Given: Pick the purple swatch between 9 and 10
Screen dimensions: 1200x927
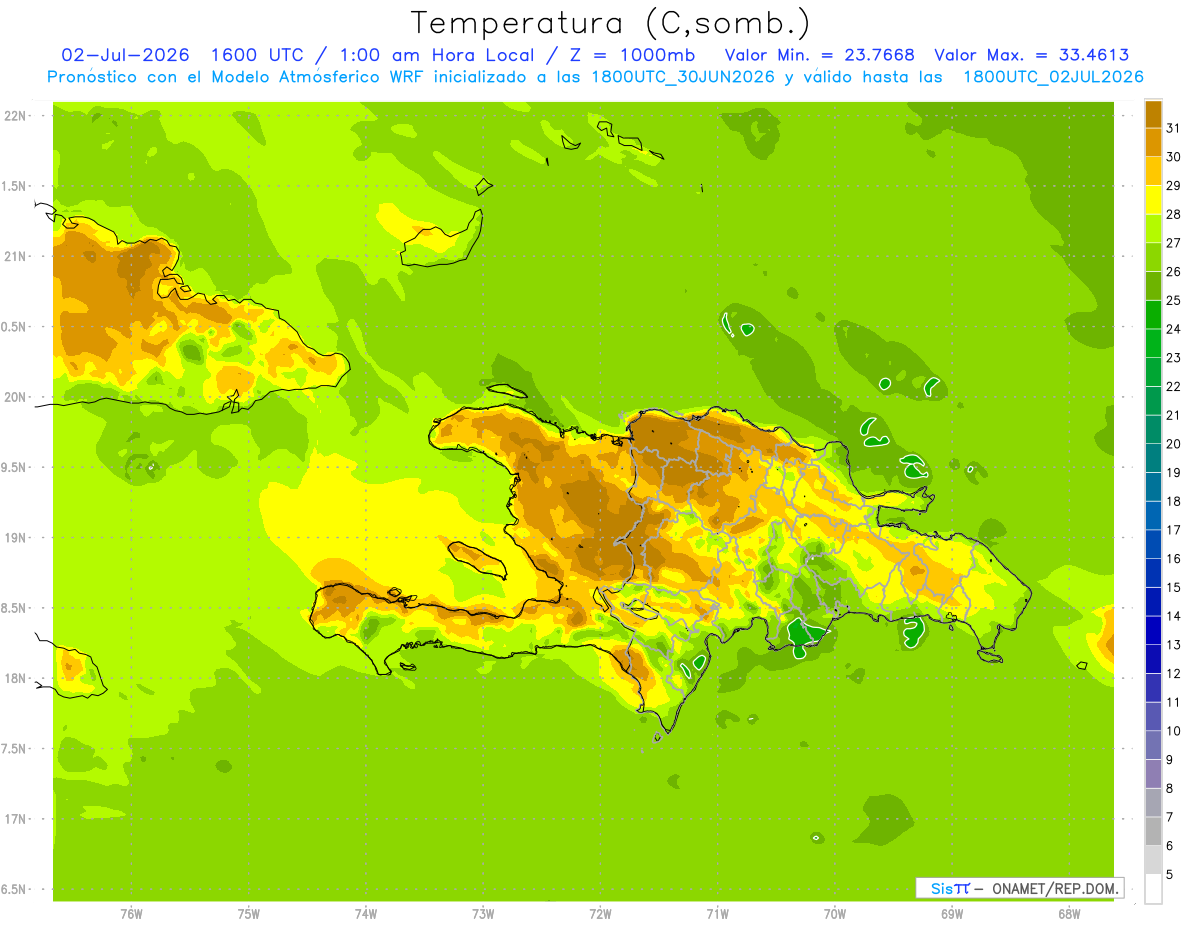Looking at the screenshot, I should click(1153, 746).
